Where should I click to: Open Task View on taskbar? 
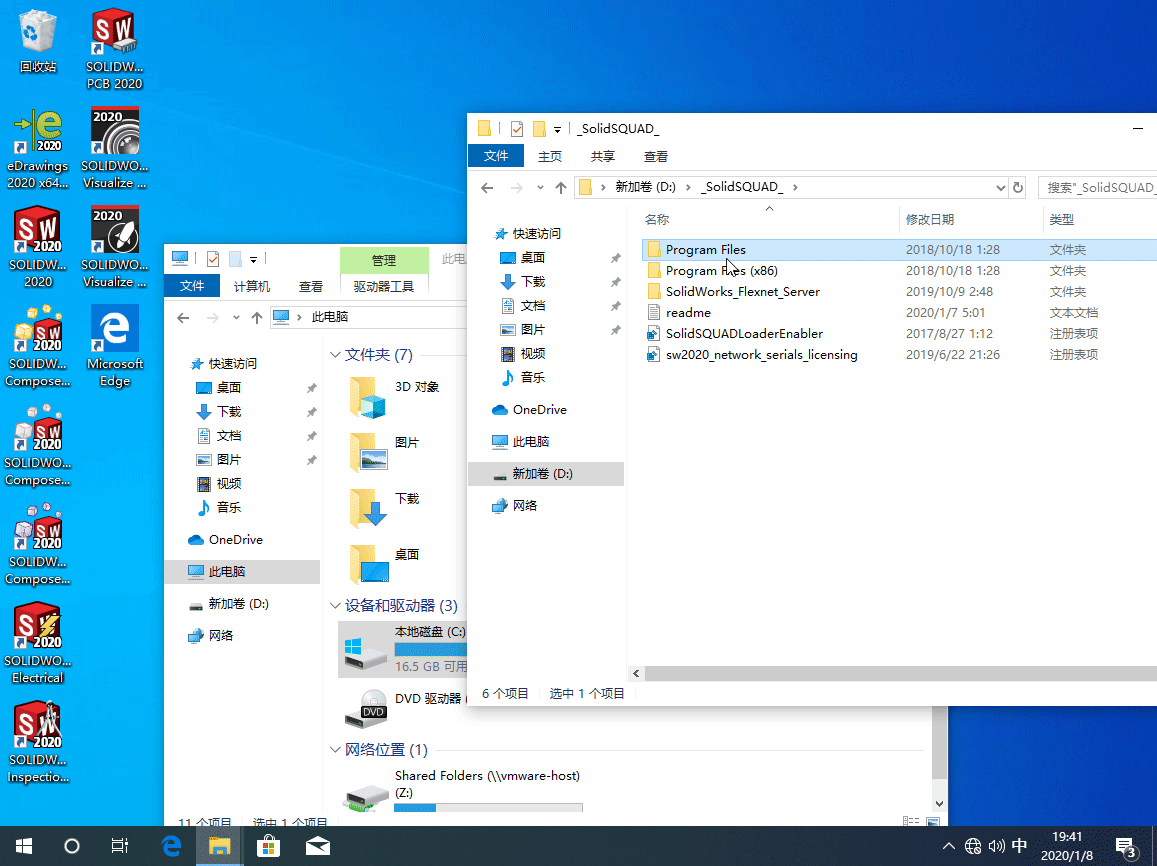120,846
